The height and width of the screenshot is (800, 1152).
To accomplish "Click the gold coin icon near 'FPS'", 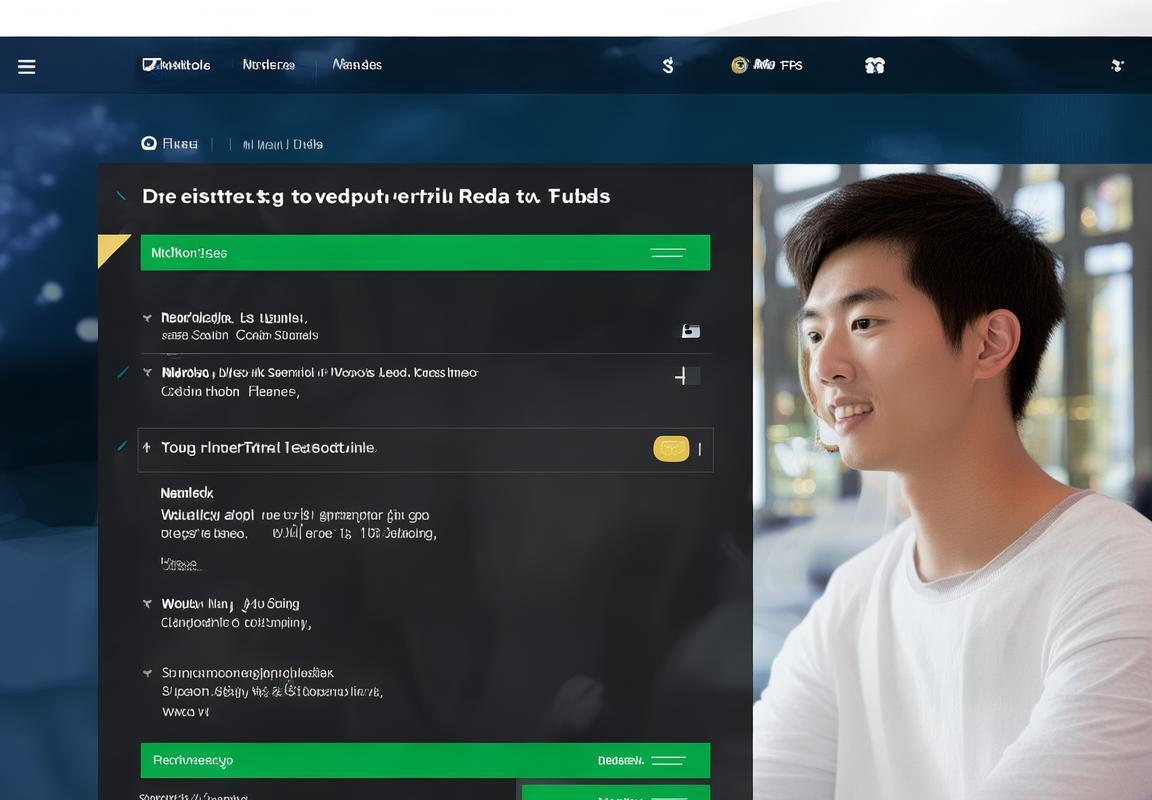I will coord(739,65).
